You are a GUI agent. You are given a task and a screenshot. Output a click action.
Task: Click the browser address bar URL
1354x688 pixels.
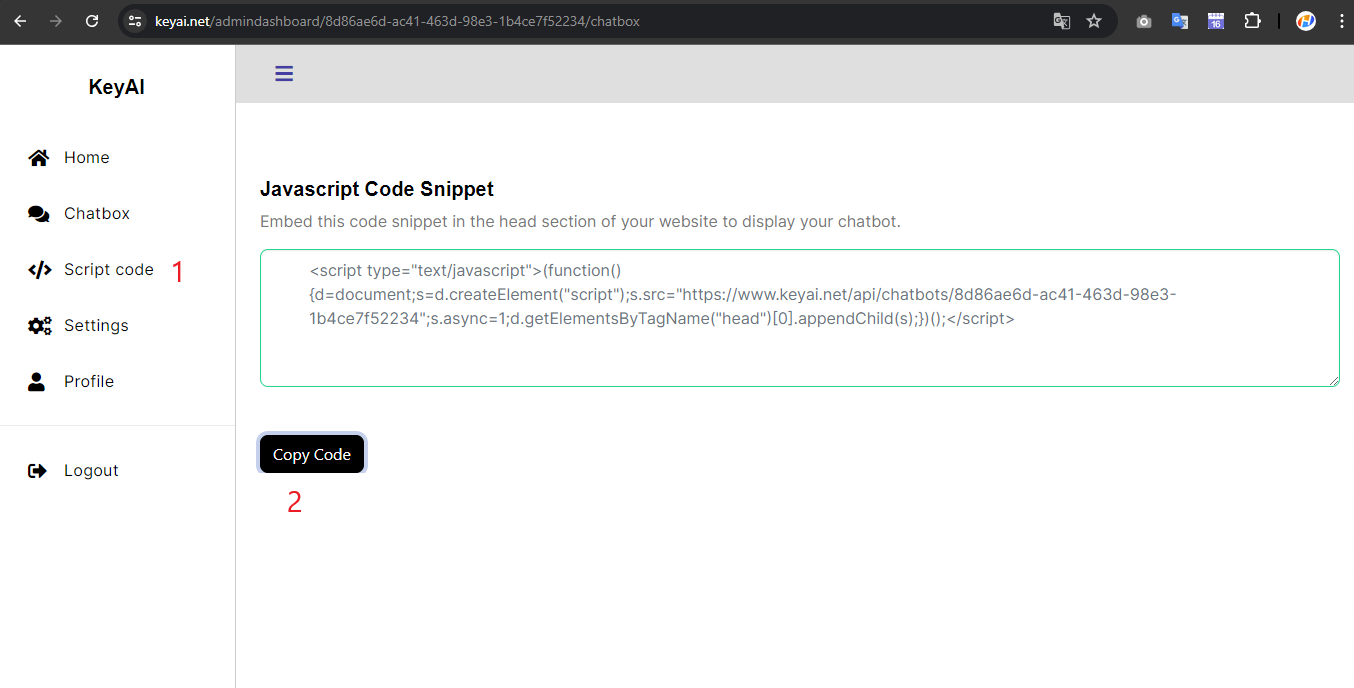pyautogui.click(x=397, y=21)
